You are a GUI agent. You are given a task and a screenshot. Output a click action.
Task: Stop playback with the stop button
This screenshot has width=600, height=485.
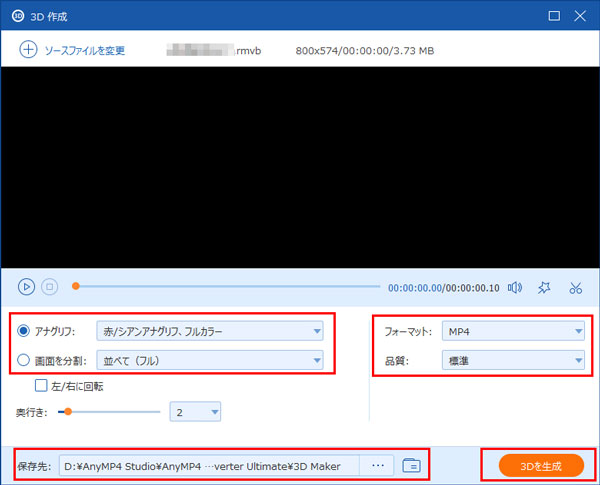49,287
